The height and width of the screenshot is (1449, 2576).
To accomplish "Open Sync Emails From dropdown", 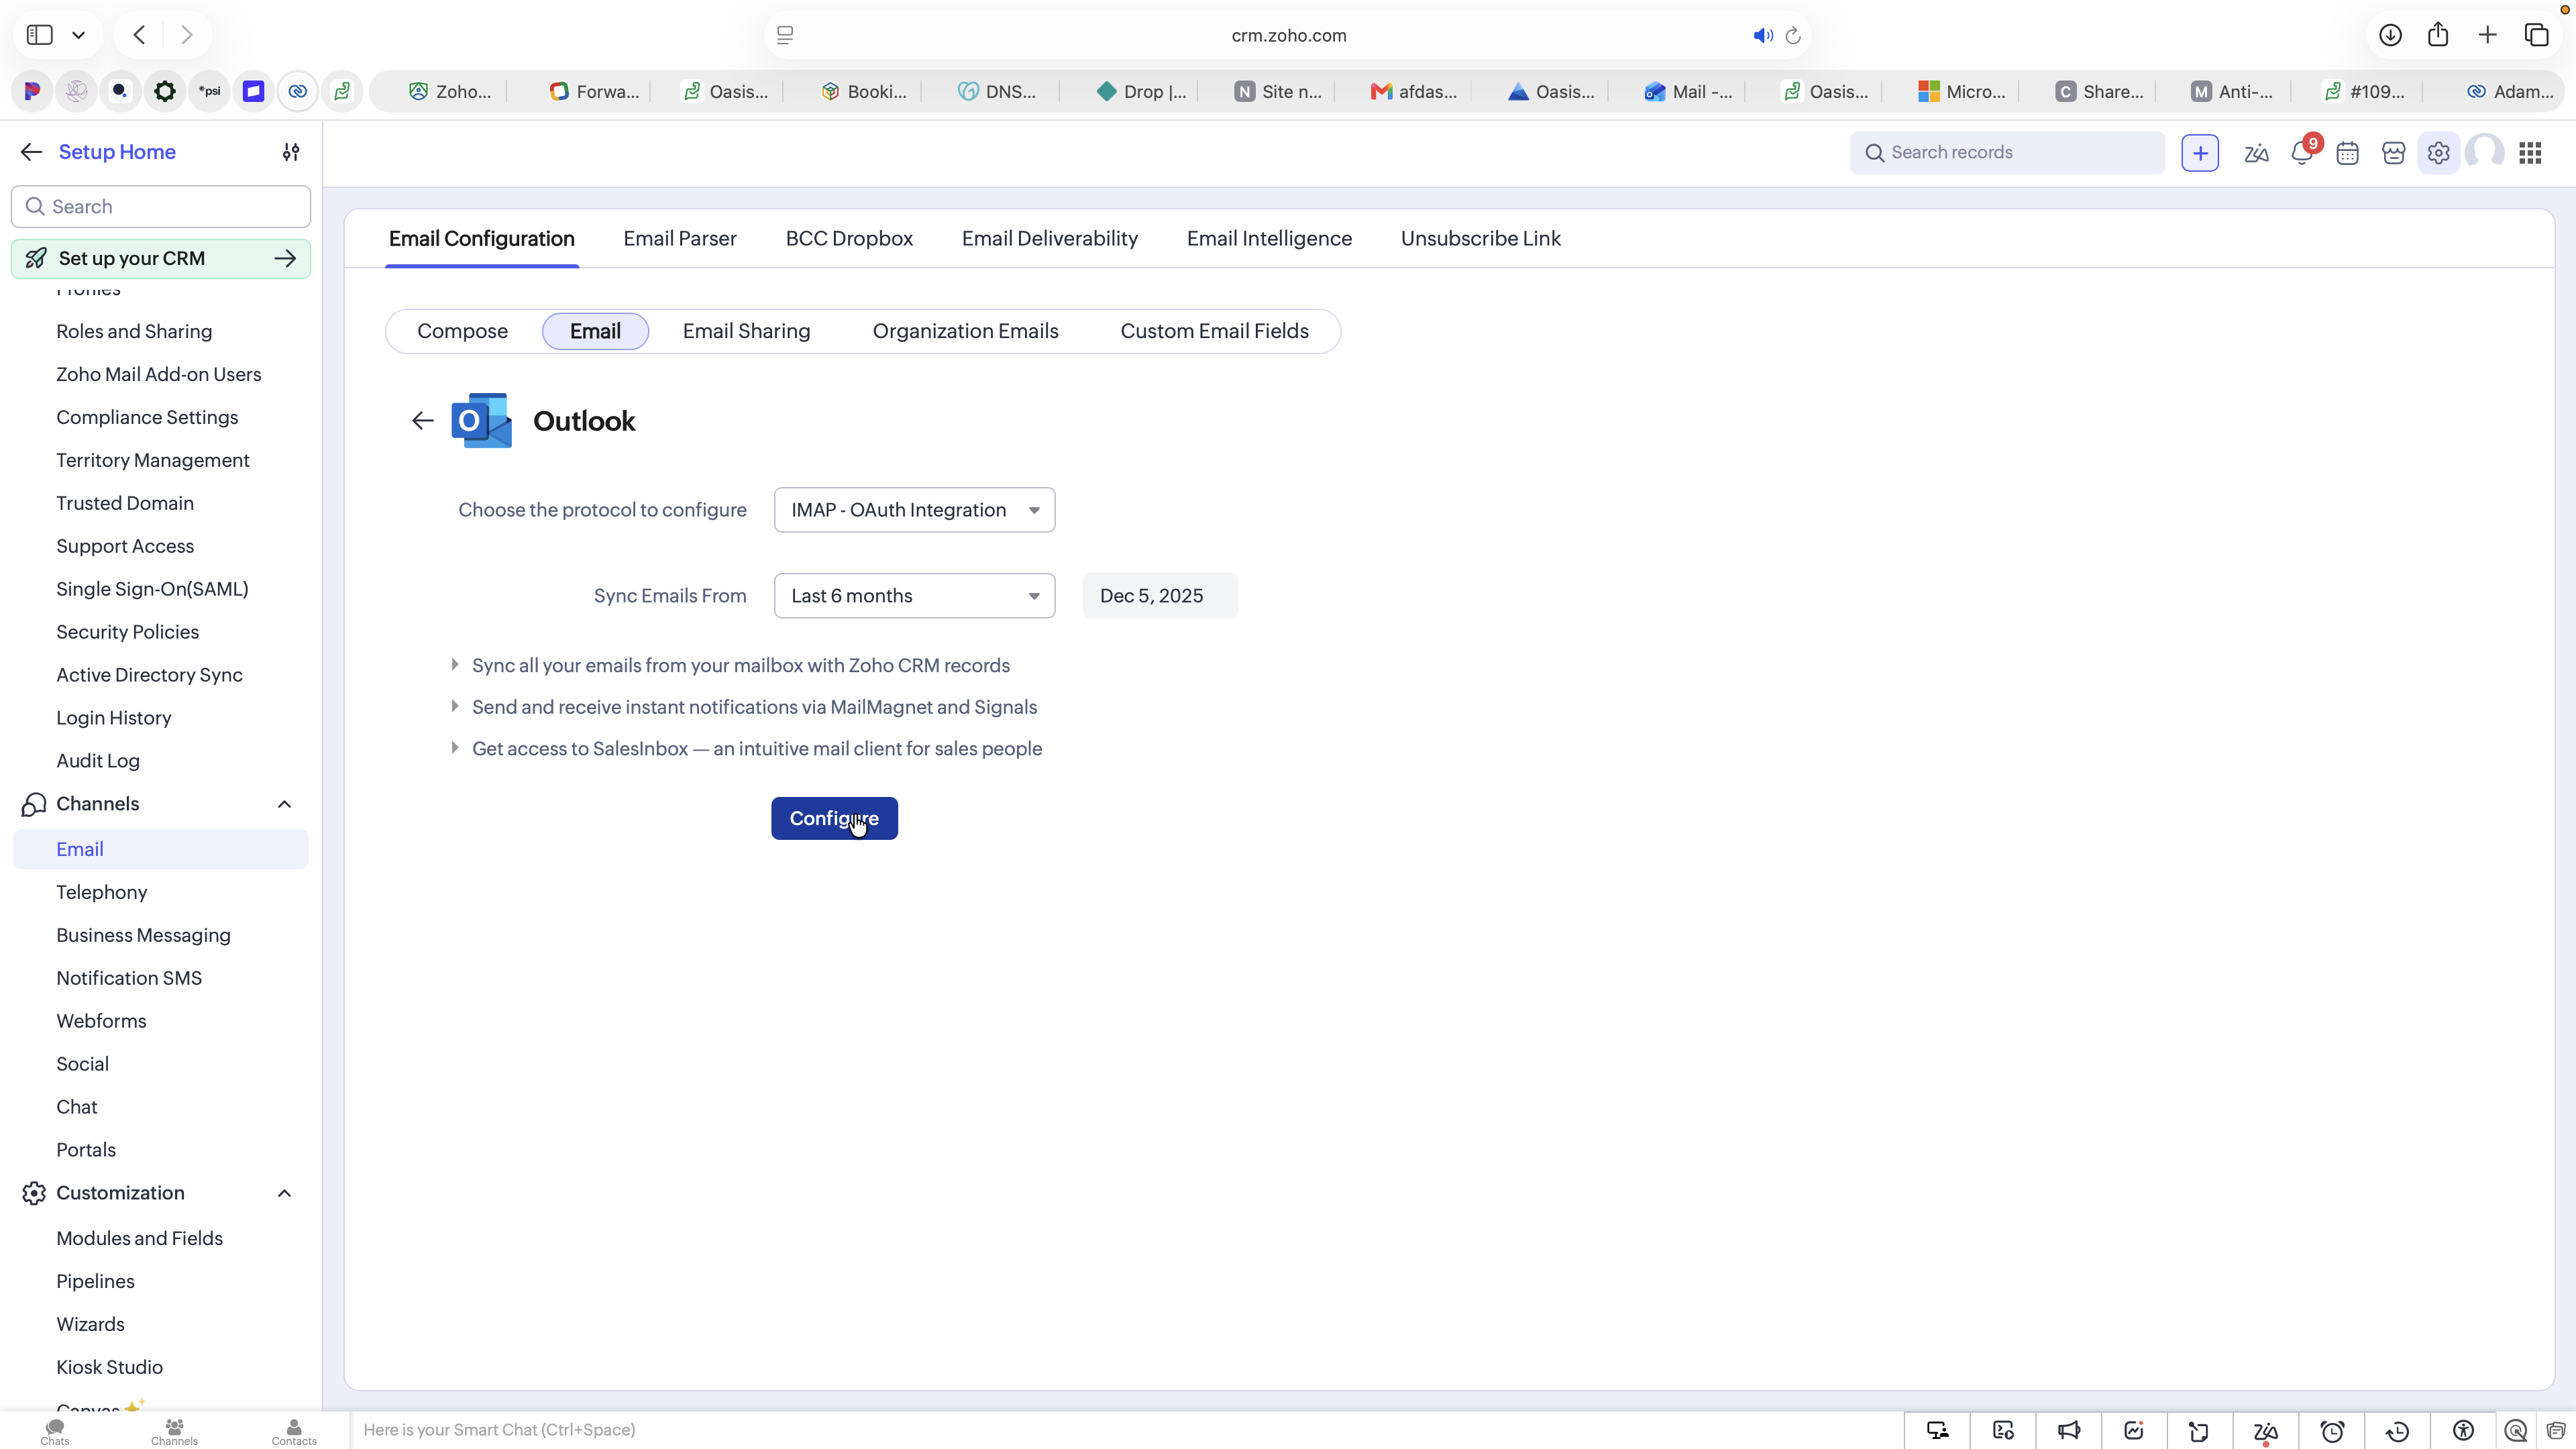I will tap(914, 596).
